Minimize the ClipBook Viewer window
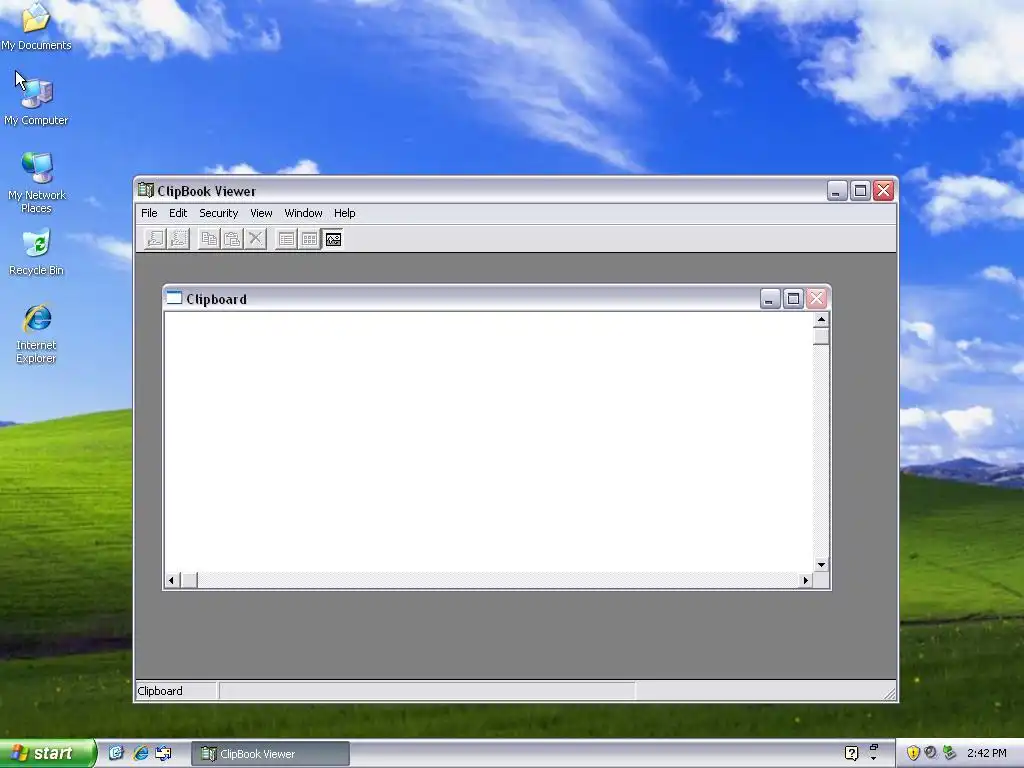 (x=837, y=191)
